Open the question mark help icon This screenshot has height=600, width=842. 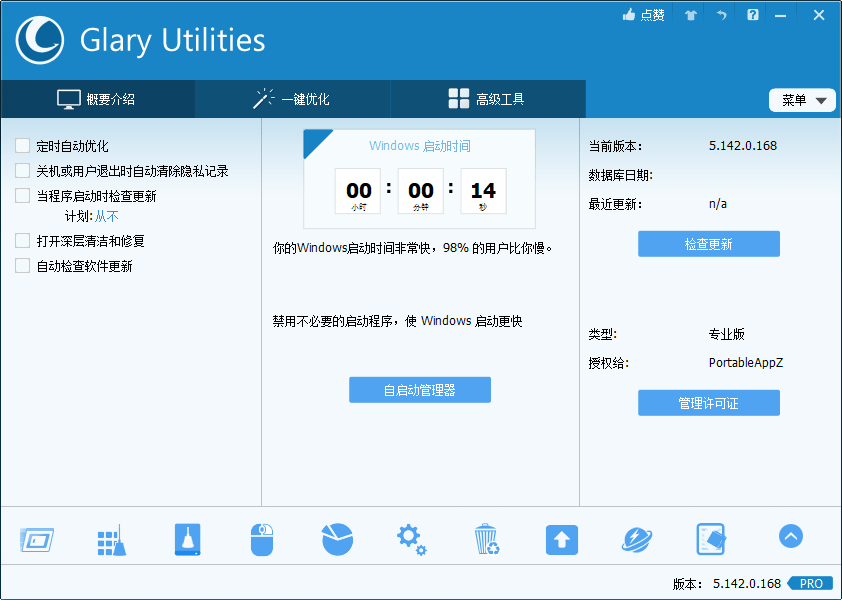[x=752, y=15]
